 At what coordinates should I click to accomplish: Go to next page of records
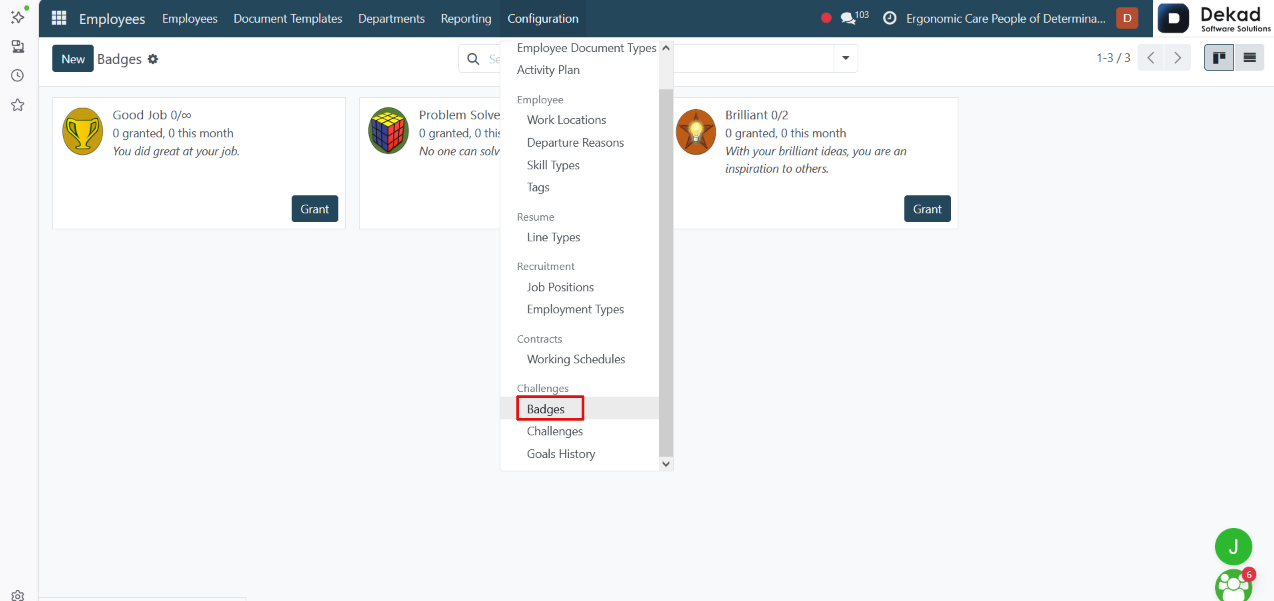[x=1178, y=58]
